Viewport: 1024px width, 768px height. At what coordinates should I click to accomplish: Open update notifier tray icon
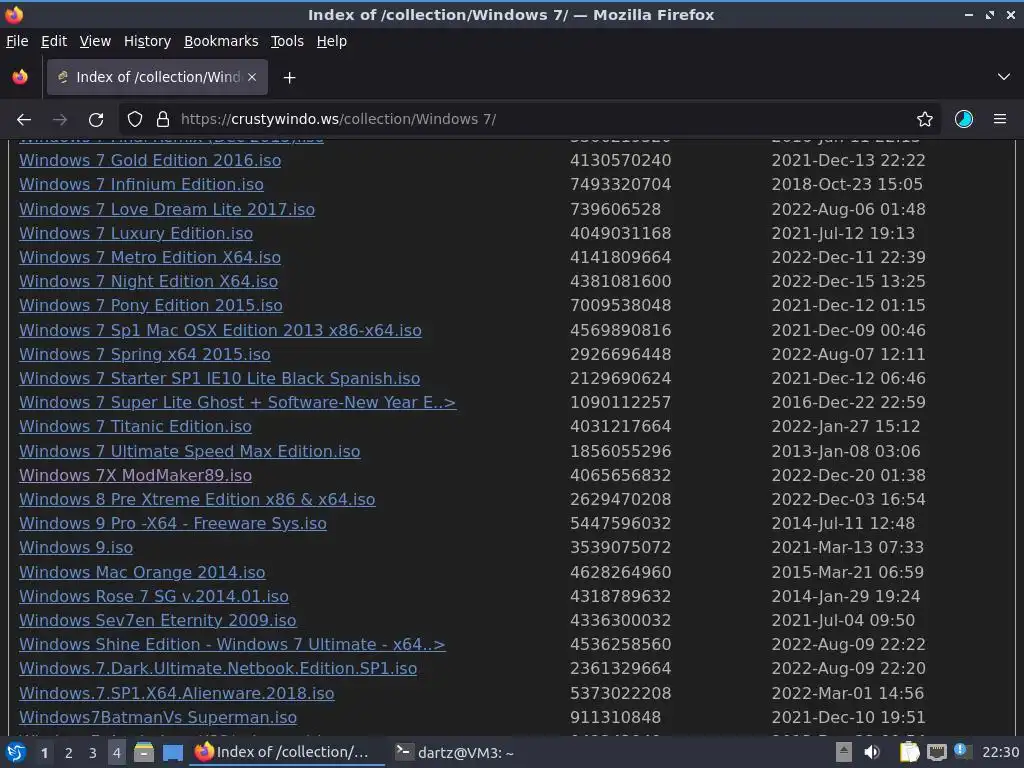[x=962, y=752]
